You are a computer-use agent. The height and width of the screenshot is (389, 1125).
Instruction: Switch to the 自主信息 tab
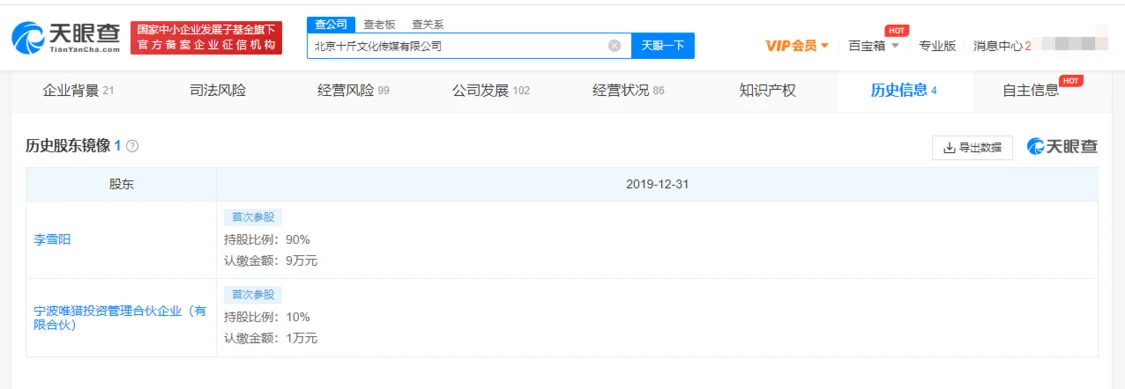pos(1030,91)
